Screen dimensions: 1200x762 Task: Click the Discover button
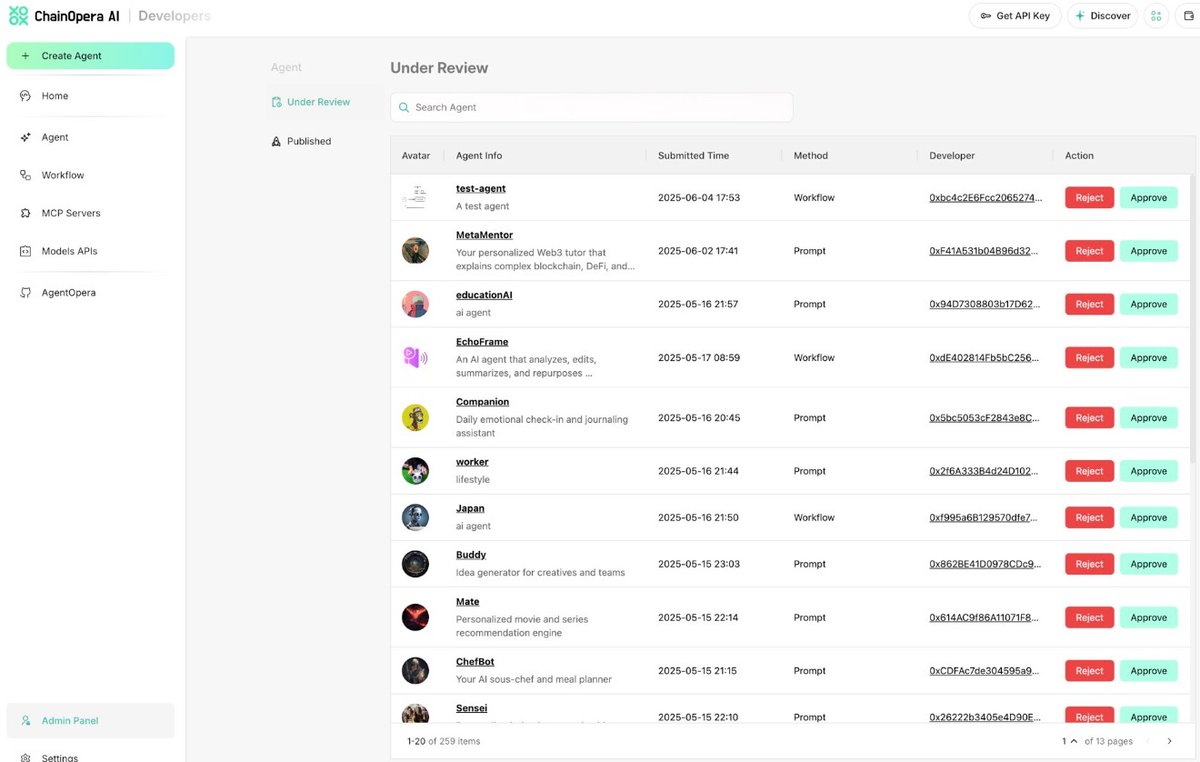(x=1102, y=16)
